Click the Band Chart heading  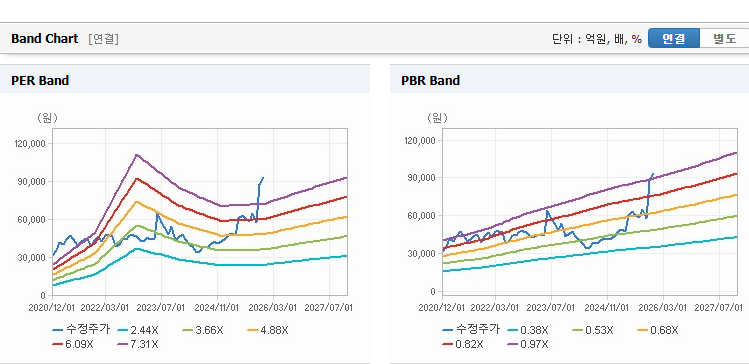tap(44, 39)
